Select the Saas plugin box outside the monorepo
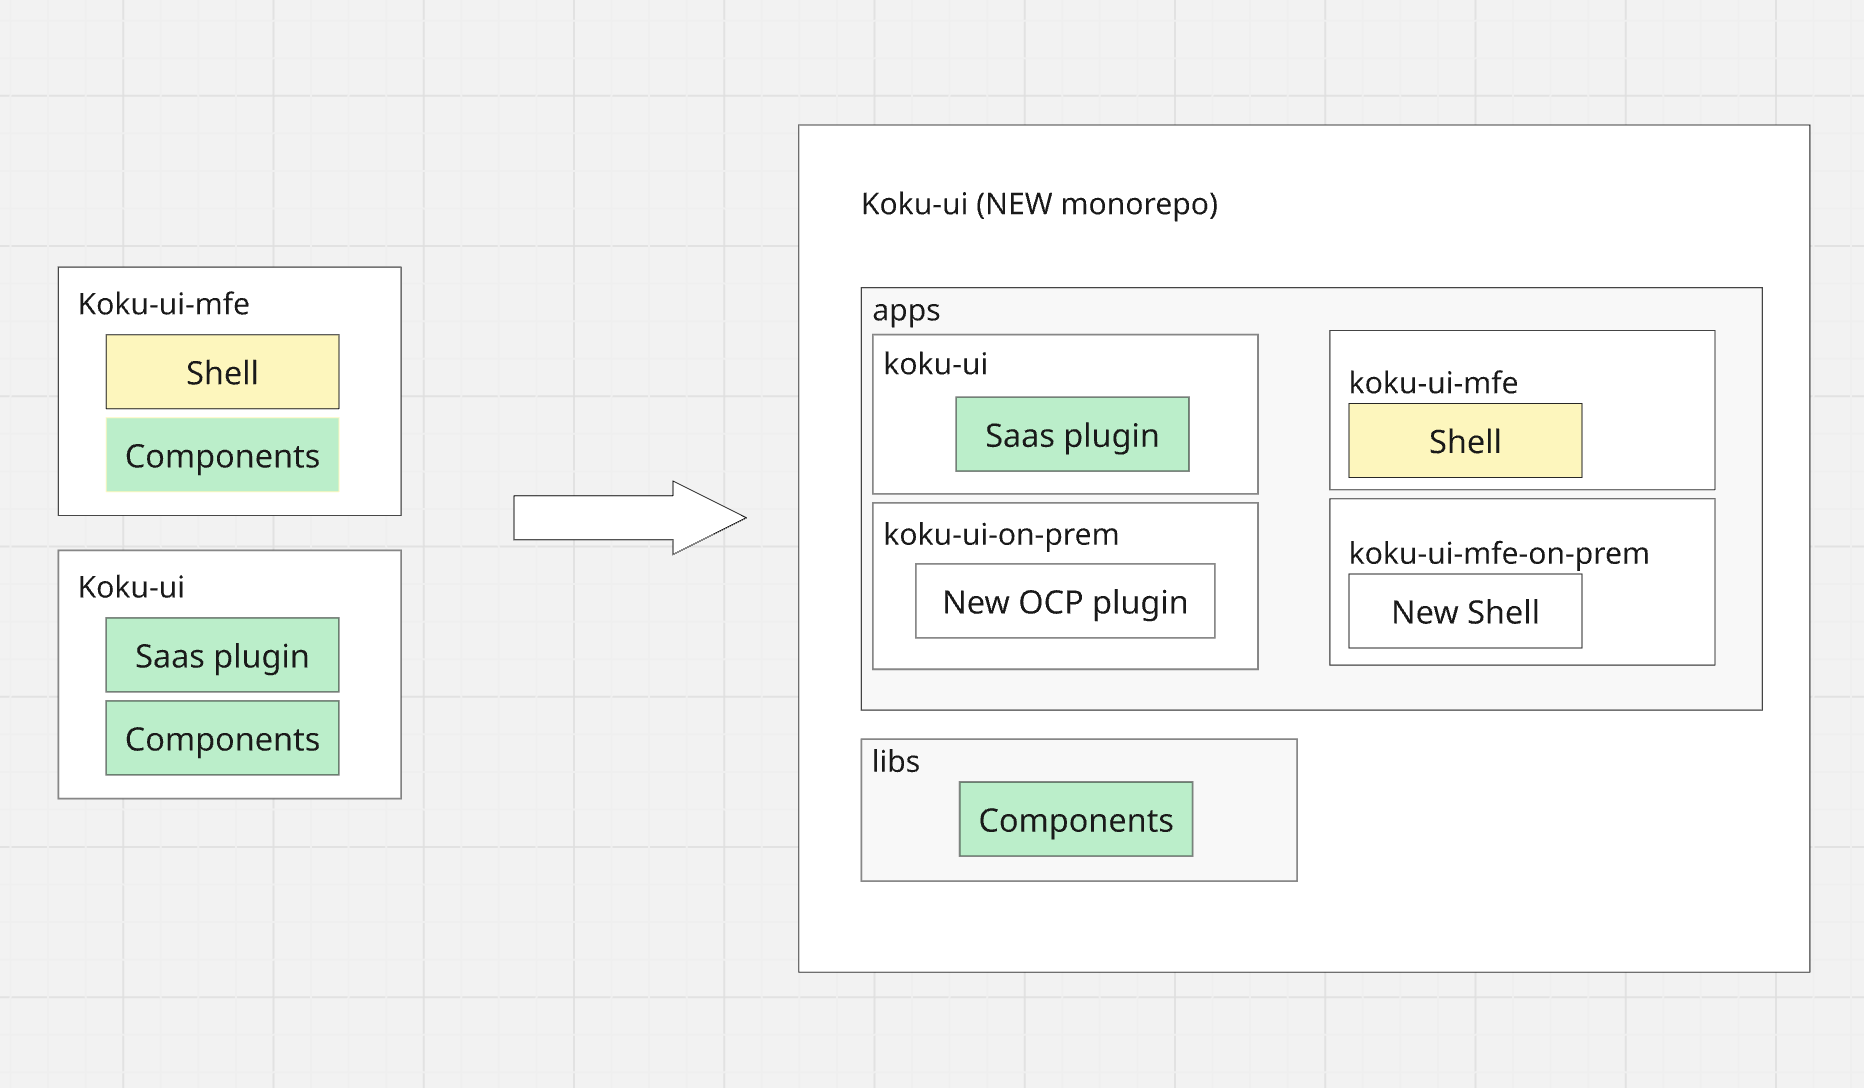This screenshot has height=1088, width=1864. (222, 656)
